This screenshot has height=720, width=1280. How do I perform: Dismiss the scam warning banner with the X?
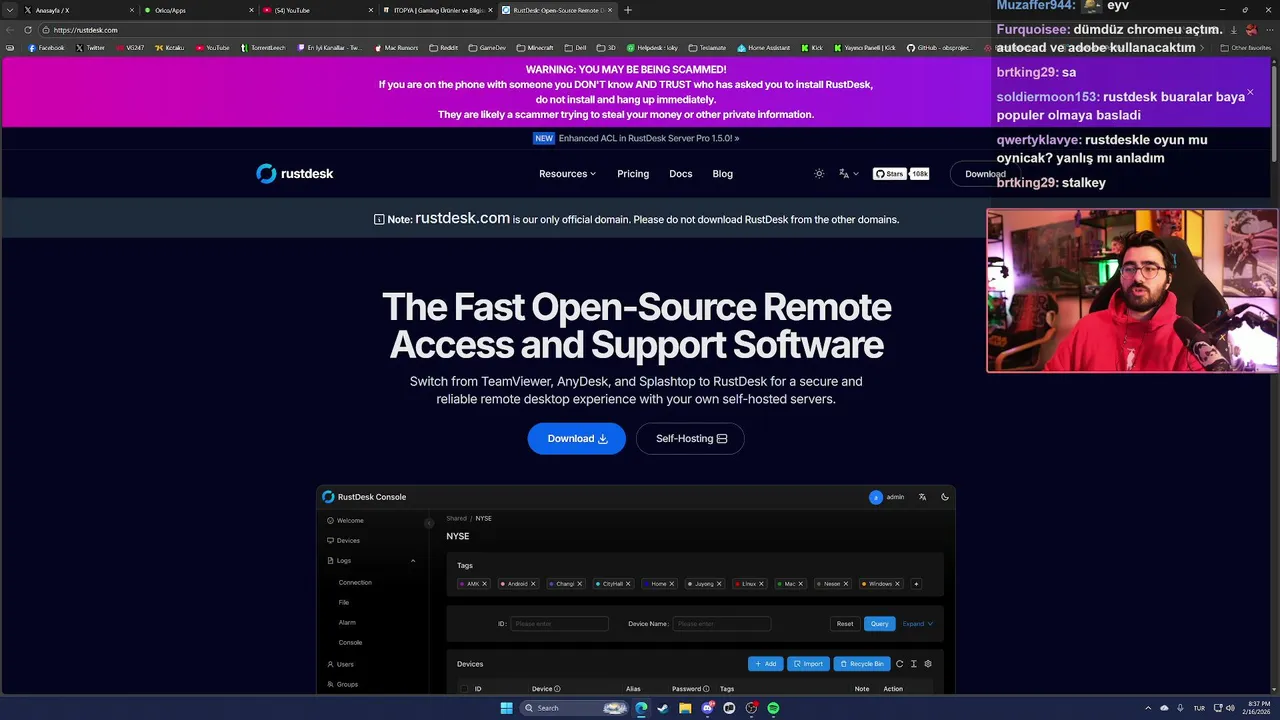click(x=1250, y=93)
